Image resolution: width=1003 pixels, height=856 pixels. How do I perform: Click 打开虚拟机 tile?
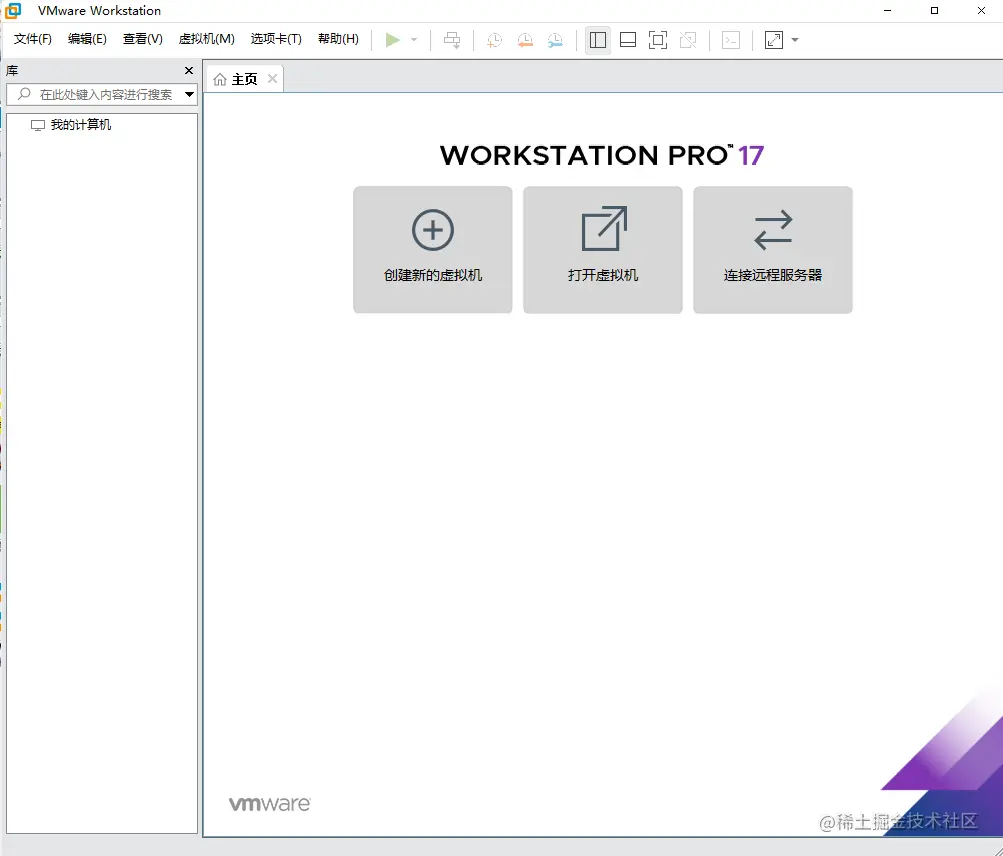pyautogui.click(x=603, y=250)
